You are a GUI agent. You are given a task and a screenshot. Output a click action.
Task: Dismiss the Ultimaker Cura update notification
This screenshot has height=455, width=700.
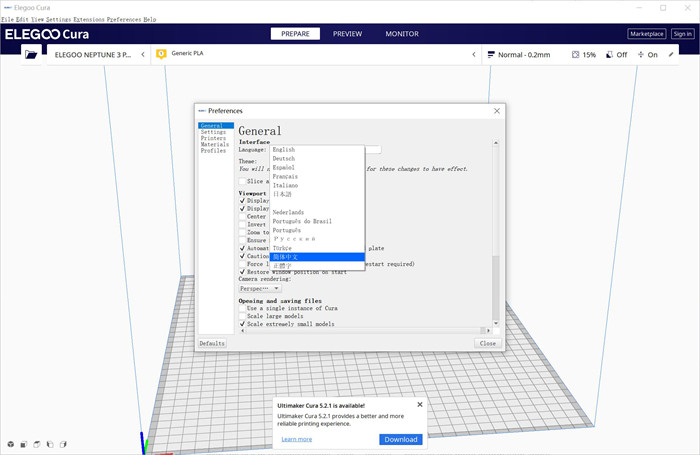click(x=420, y=405)
